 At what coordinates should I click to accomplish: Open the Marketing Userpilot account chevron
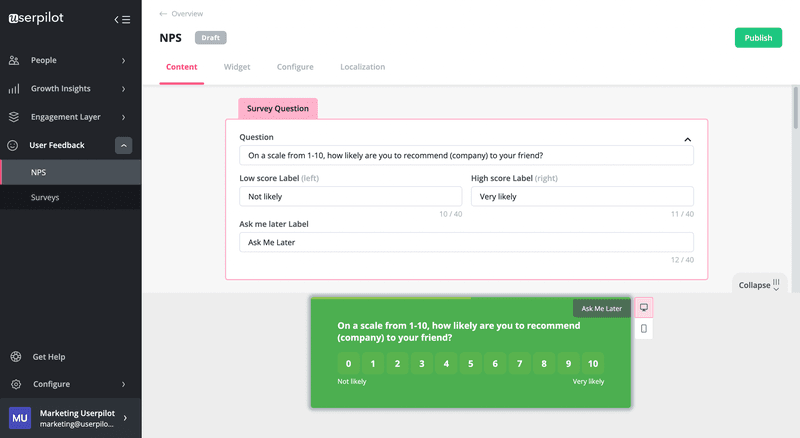tap(126, 418)
